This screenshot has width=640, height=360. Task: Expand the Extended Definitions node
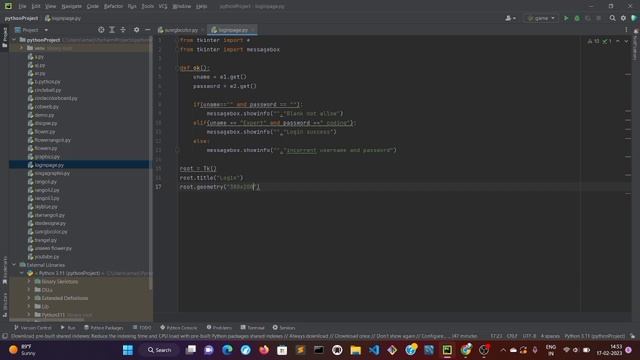pos(29,298)
